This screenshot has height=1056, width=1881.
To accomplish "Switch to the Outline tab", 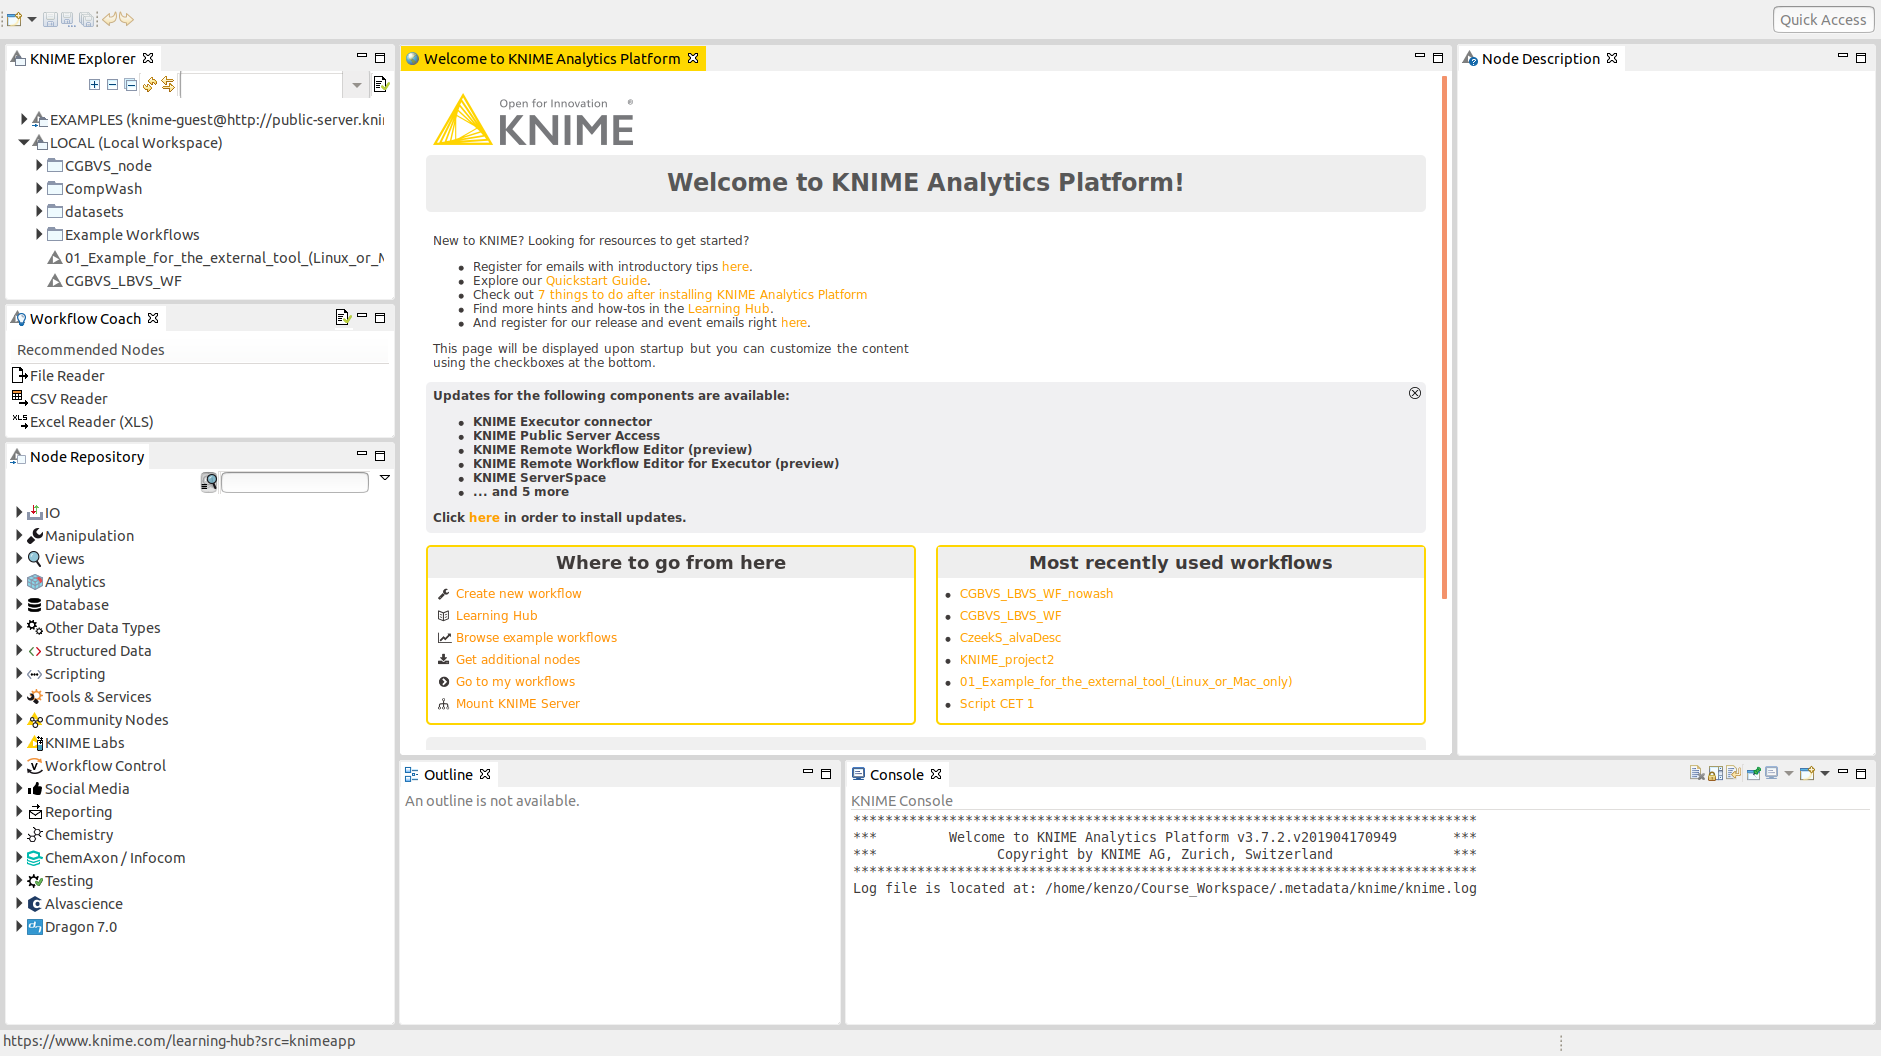I will (447, 775).
